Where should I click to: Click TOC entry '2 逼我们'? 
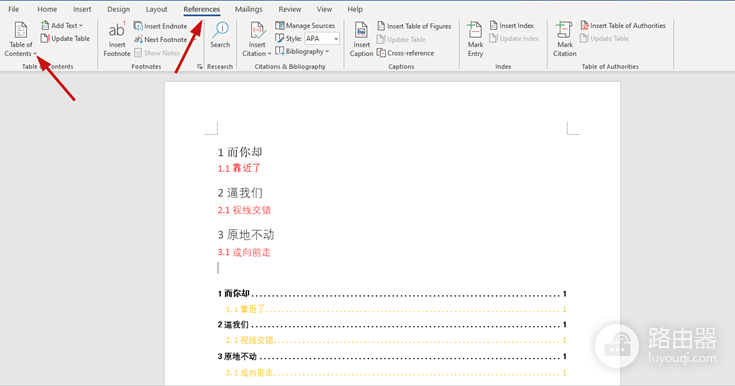tap(392, 325)
